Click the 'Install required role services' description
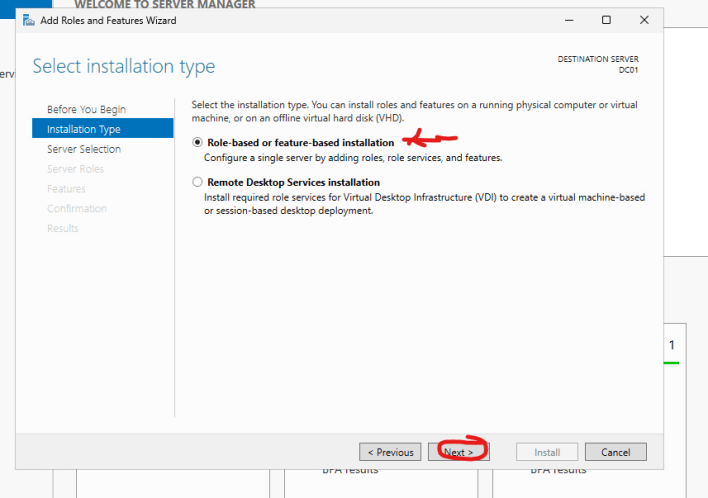Image resolution: width=708 pixels, height=498 pixels. tap(424, 204)
